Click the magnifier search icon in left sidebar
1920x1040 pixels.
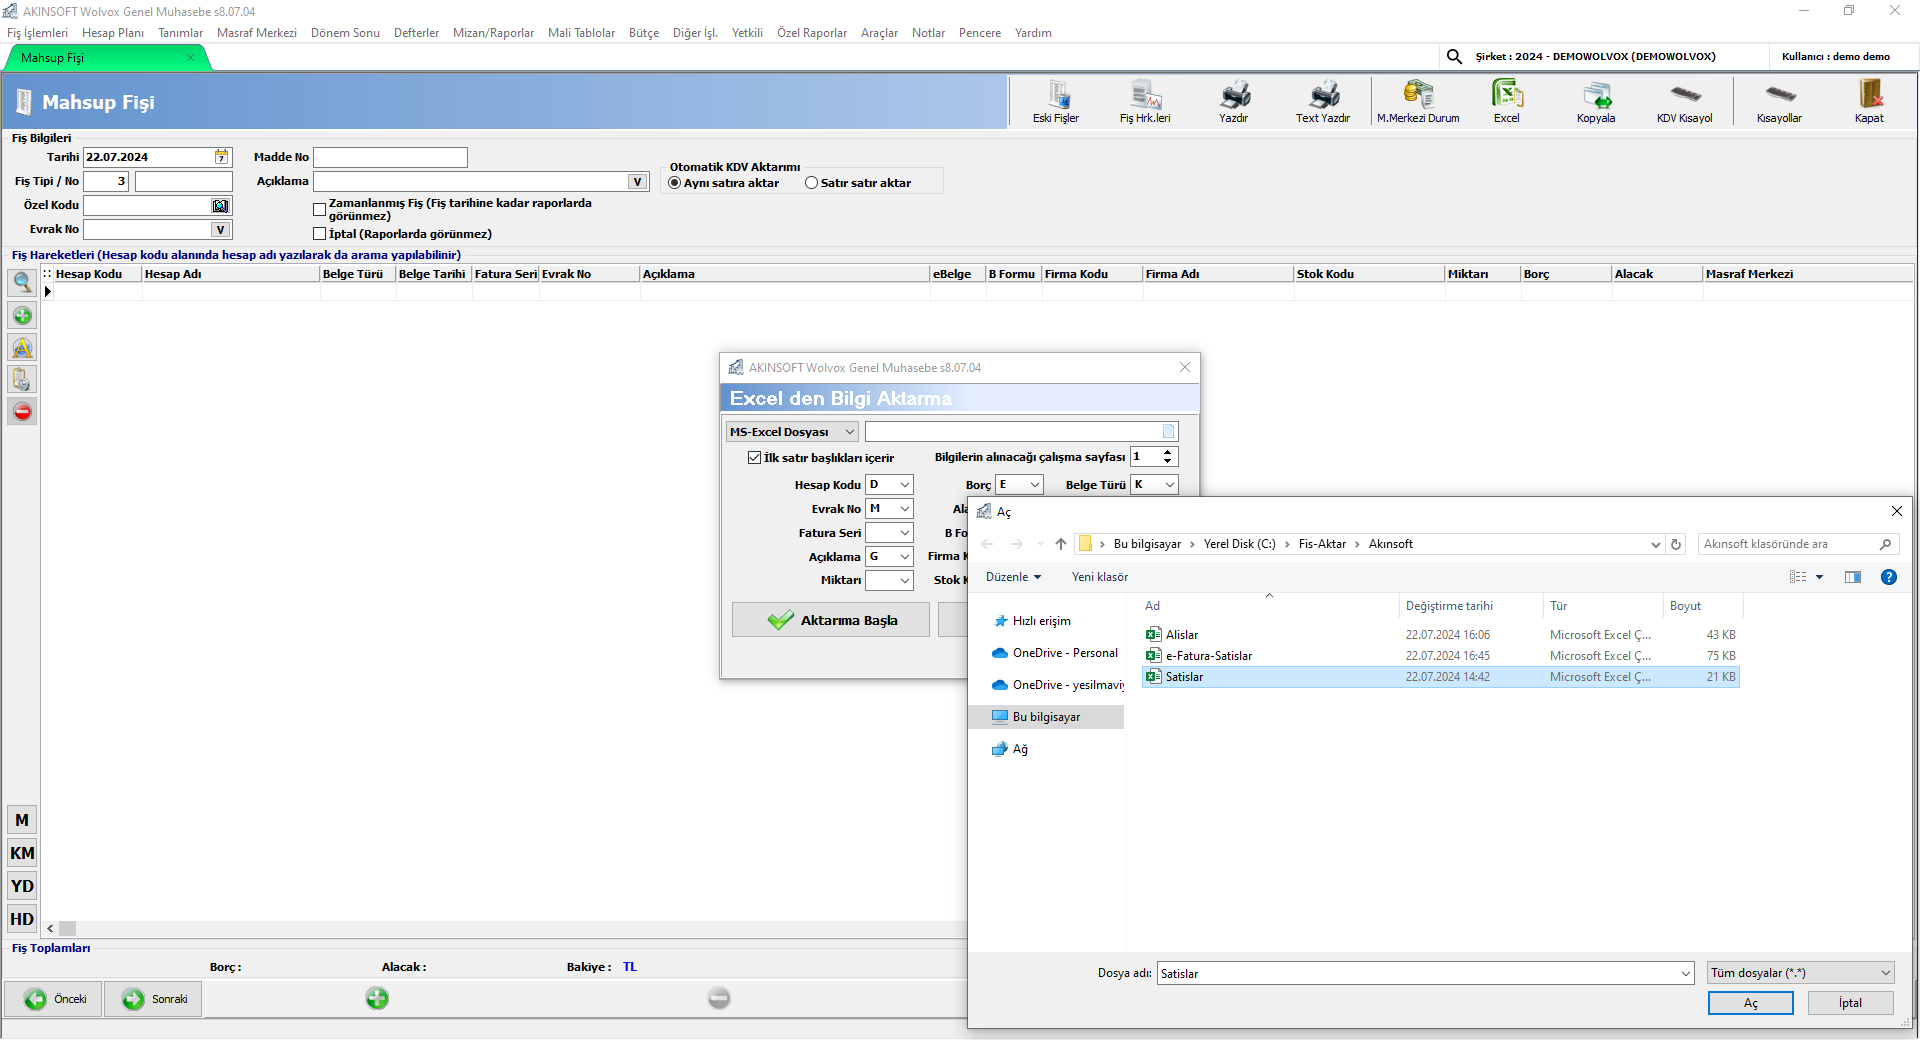pyautogui.click(x=22, y=283)
